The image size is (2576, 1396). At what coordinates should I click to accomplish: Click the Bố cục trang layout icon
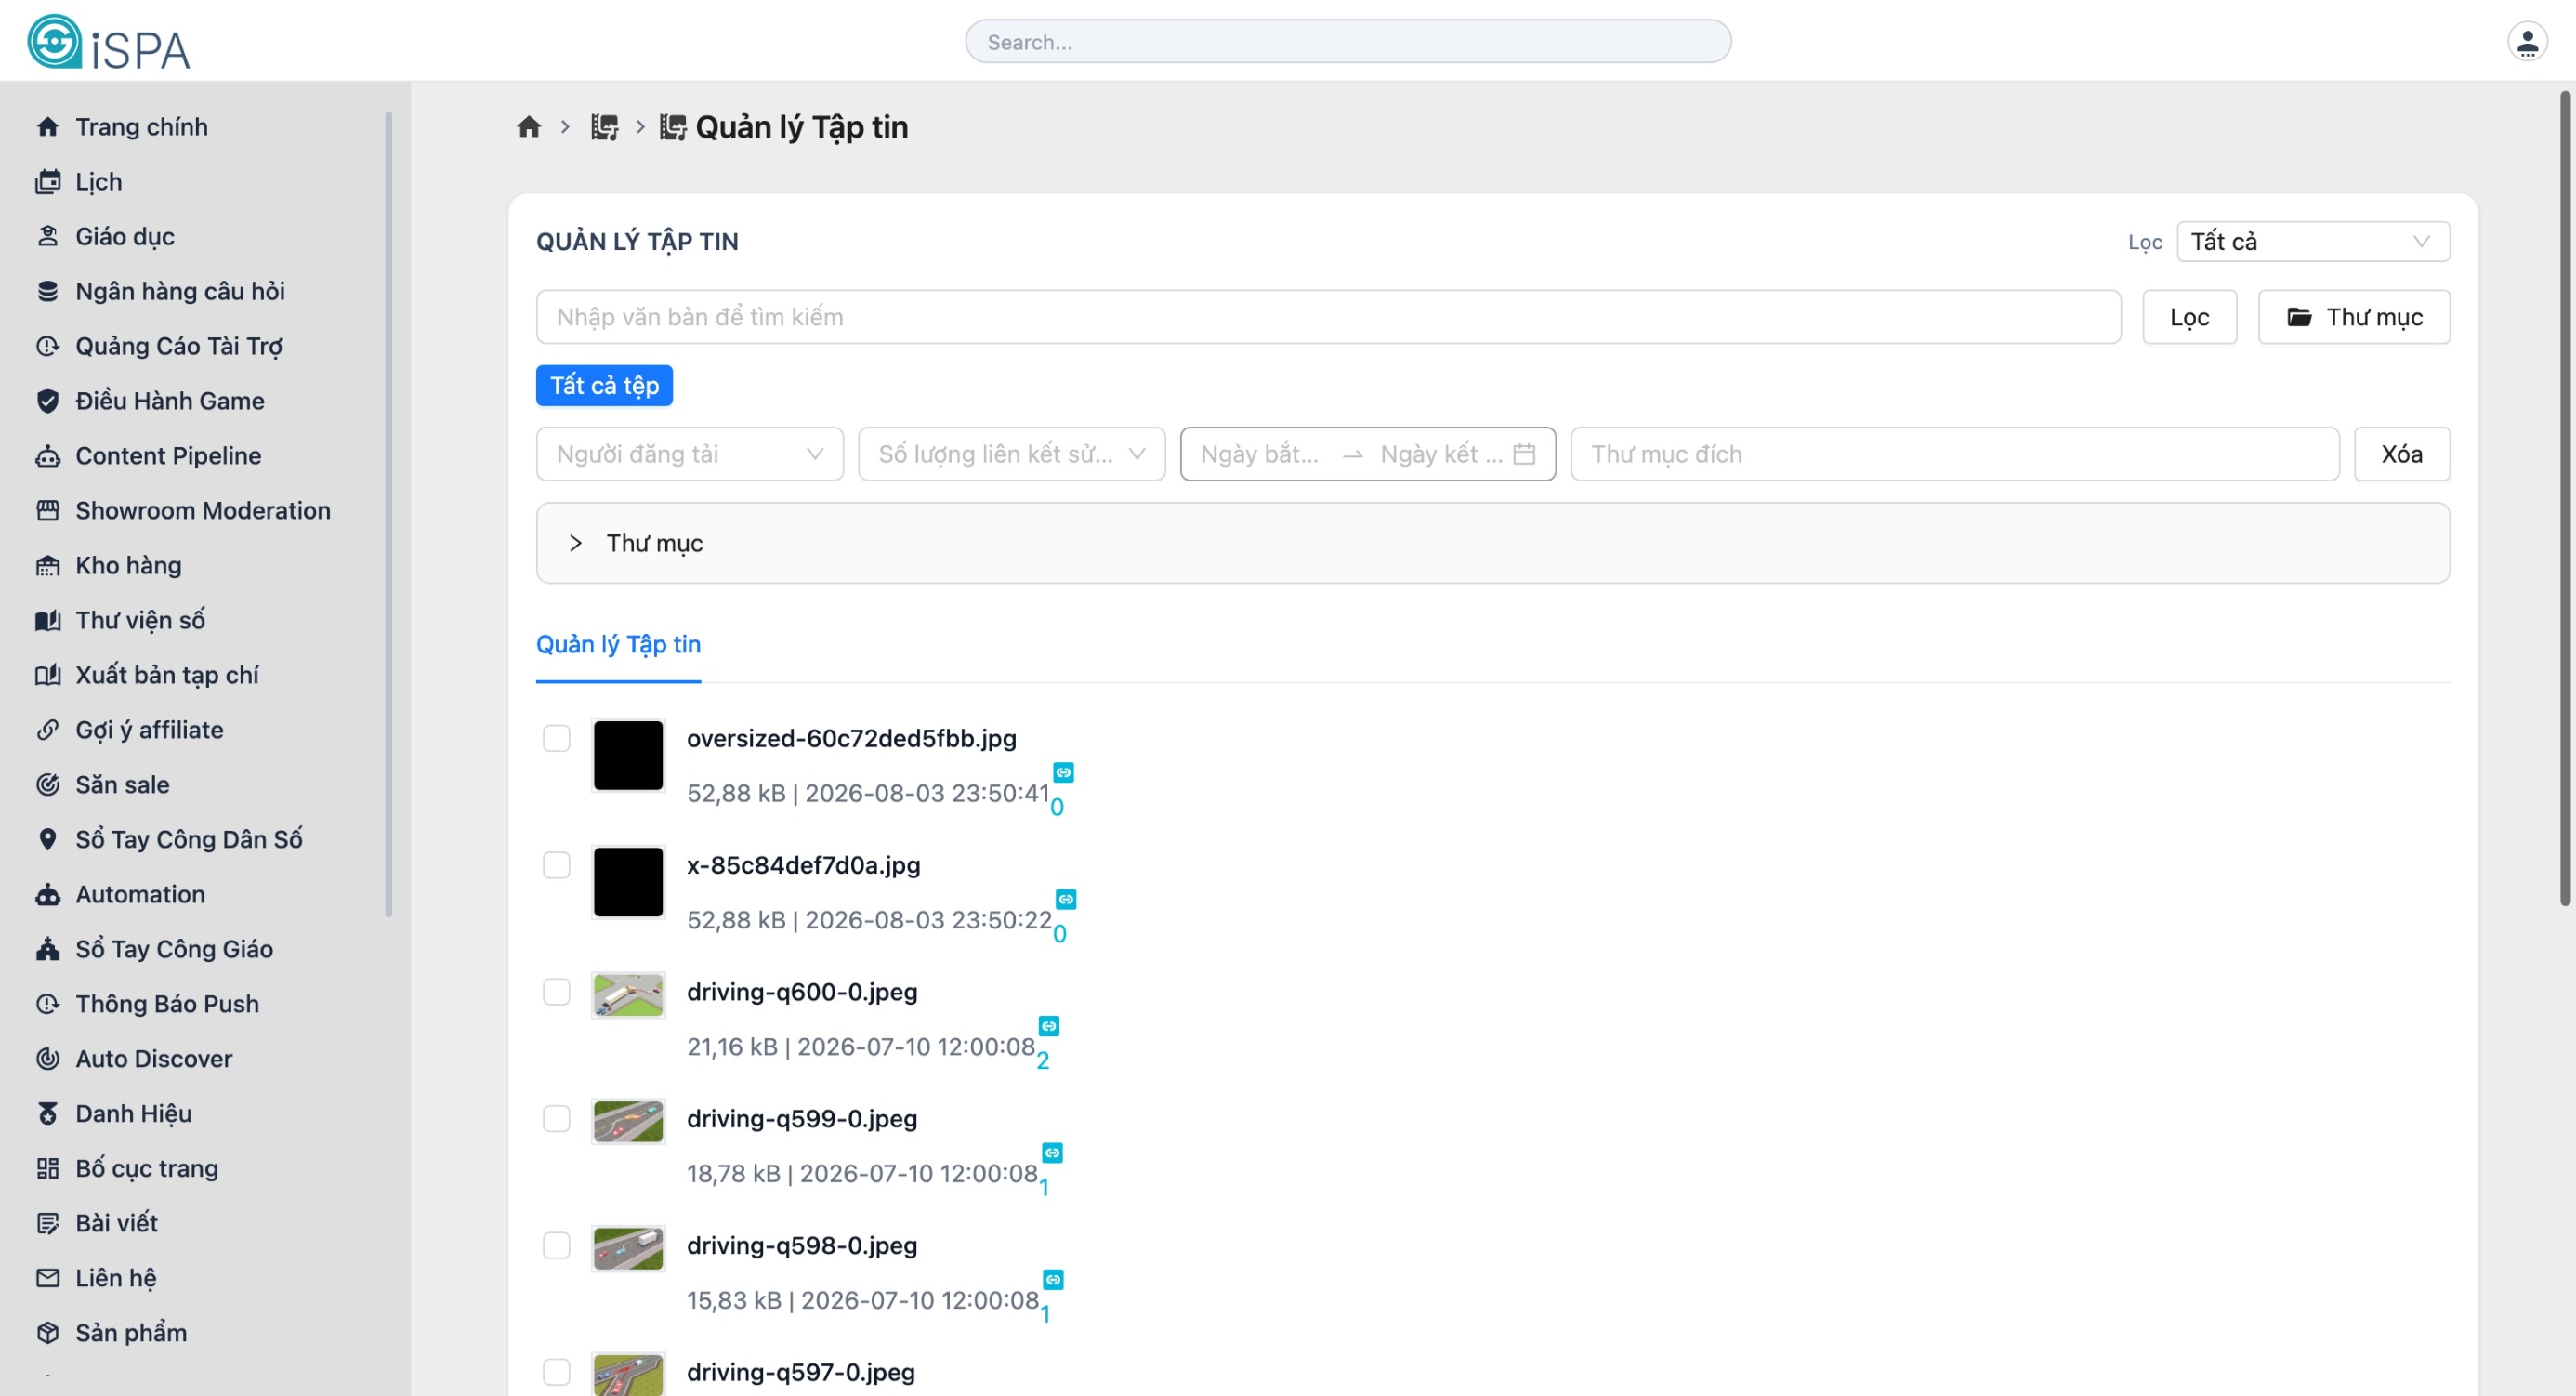click(x=47, y=1168)
